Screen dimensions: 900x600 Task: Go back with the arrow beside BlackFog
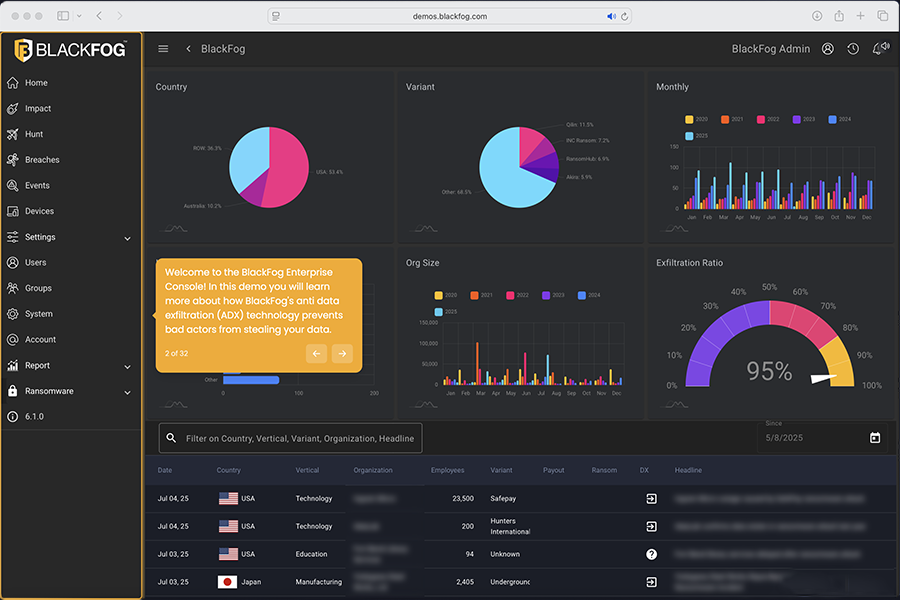pos(188,49)
